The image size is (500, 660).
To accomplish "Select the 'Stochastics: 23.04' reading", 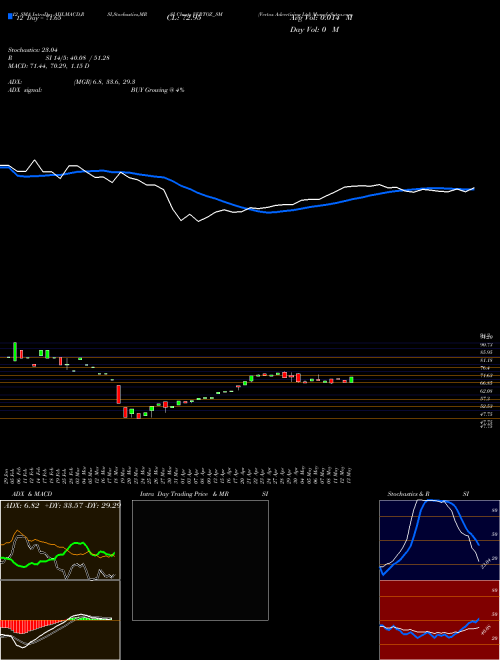I will tap(32, 50).
